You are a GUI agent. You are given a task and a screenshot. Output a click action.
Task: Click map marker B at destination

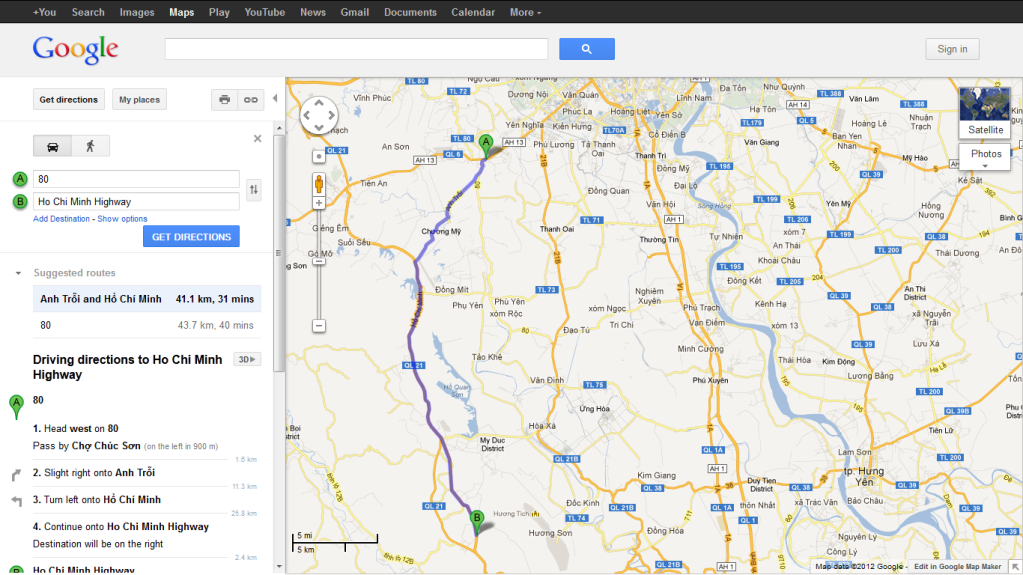click(477, 521)
